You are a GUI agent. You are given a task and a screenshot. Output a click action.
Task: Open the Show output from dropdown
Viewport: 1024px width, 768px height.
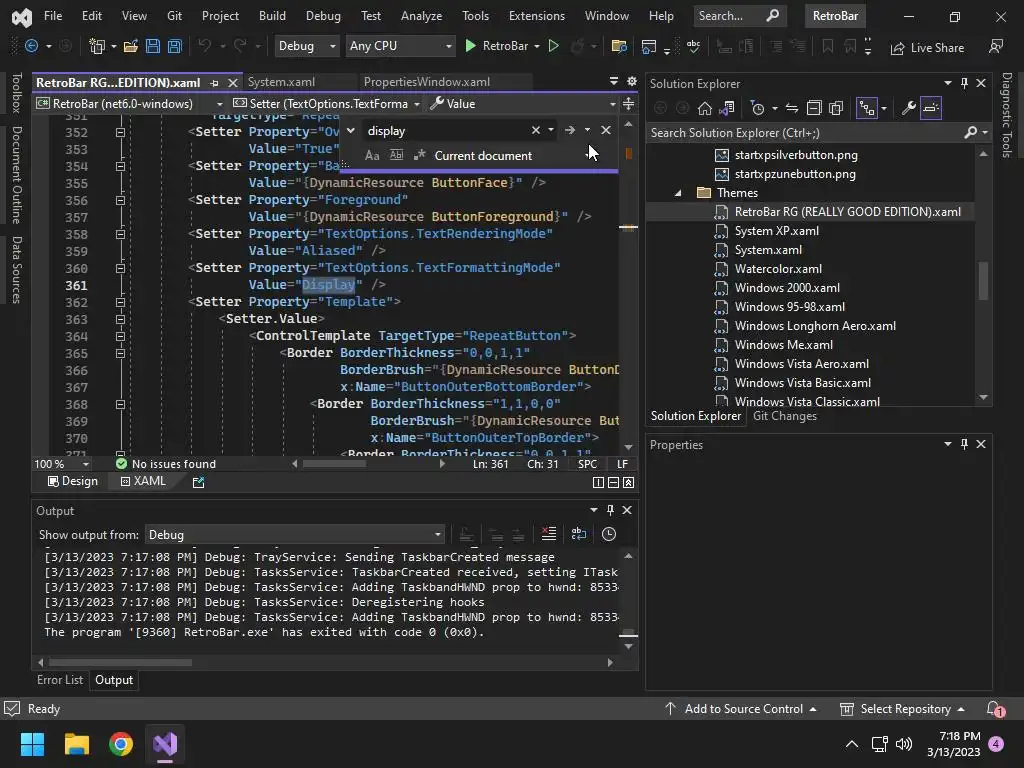pyautogui.click(x=294, y=534)
